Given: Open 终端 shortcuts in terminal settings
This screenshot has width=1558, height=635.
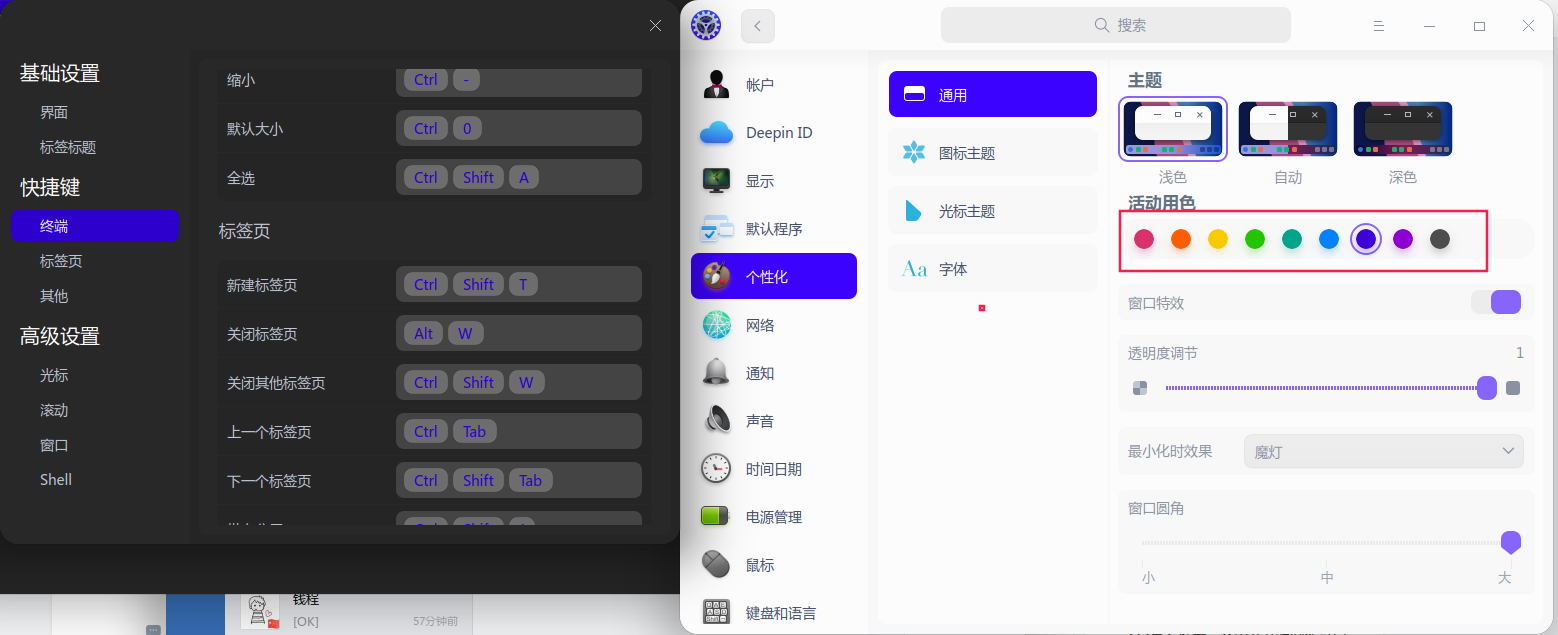Looking at the screenshot, I should (95, 226).
